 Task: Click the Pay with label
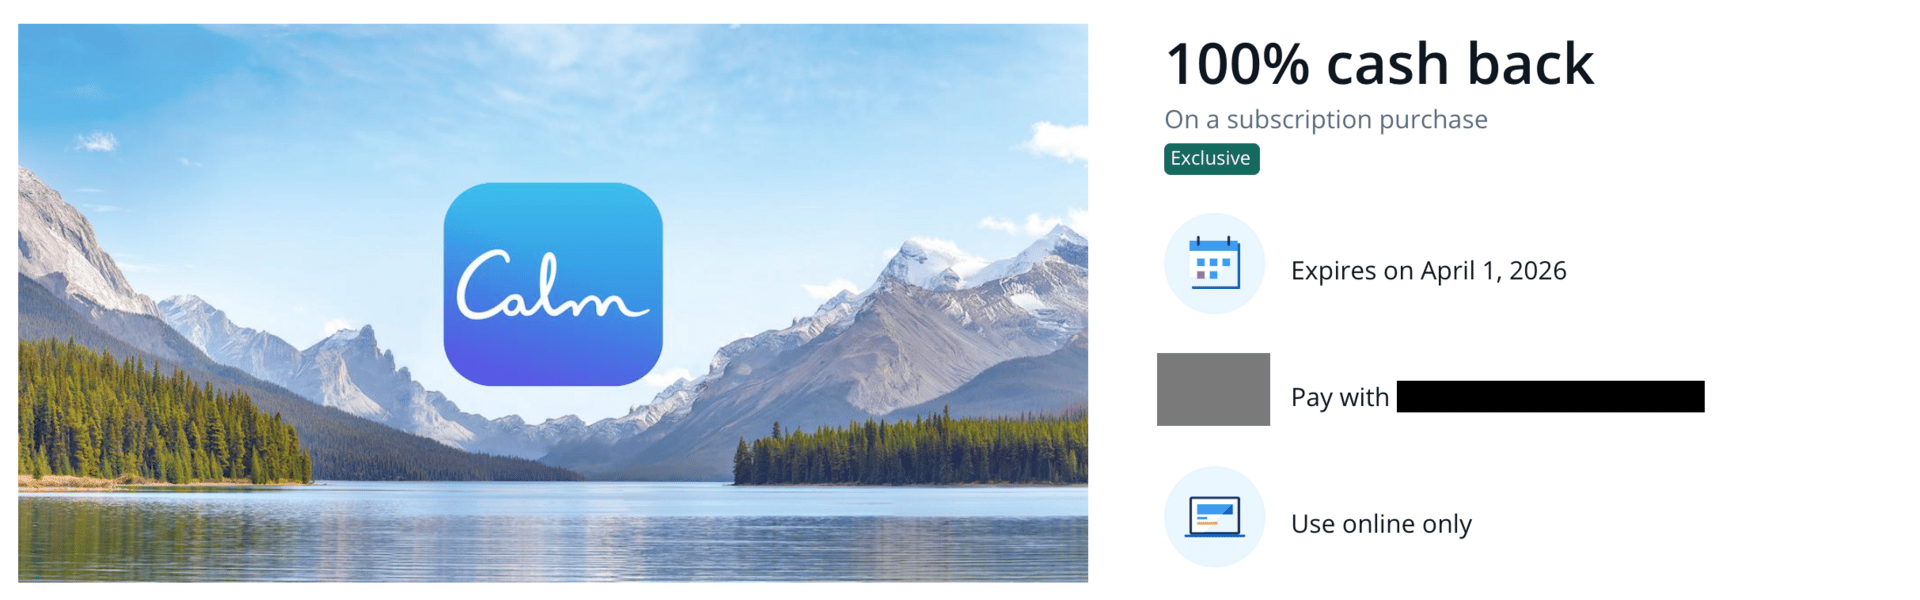(1339, 397)
